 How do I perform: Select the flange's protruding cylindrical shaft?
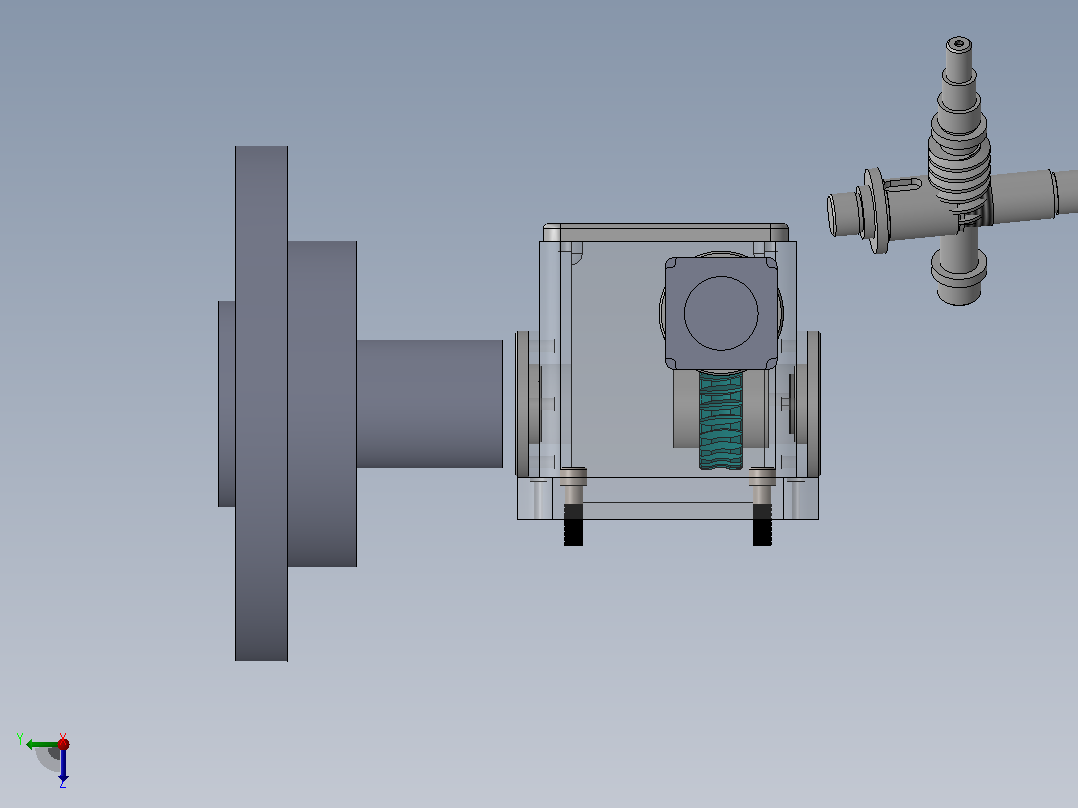point(430,404)
